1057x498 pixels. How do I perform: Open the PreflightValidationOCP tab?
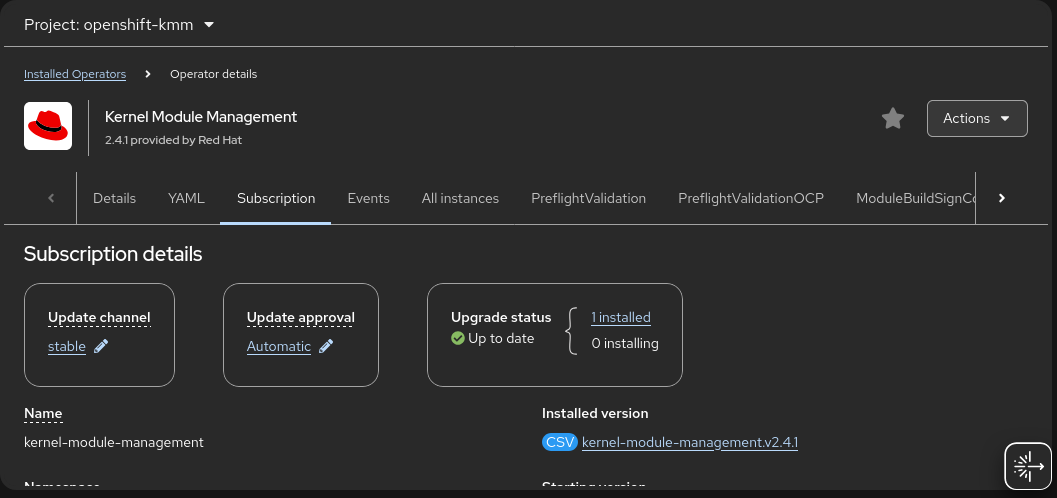point(750,198)
